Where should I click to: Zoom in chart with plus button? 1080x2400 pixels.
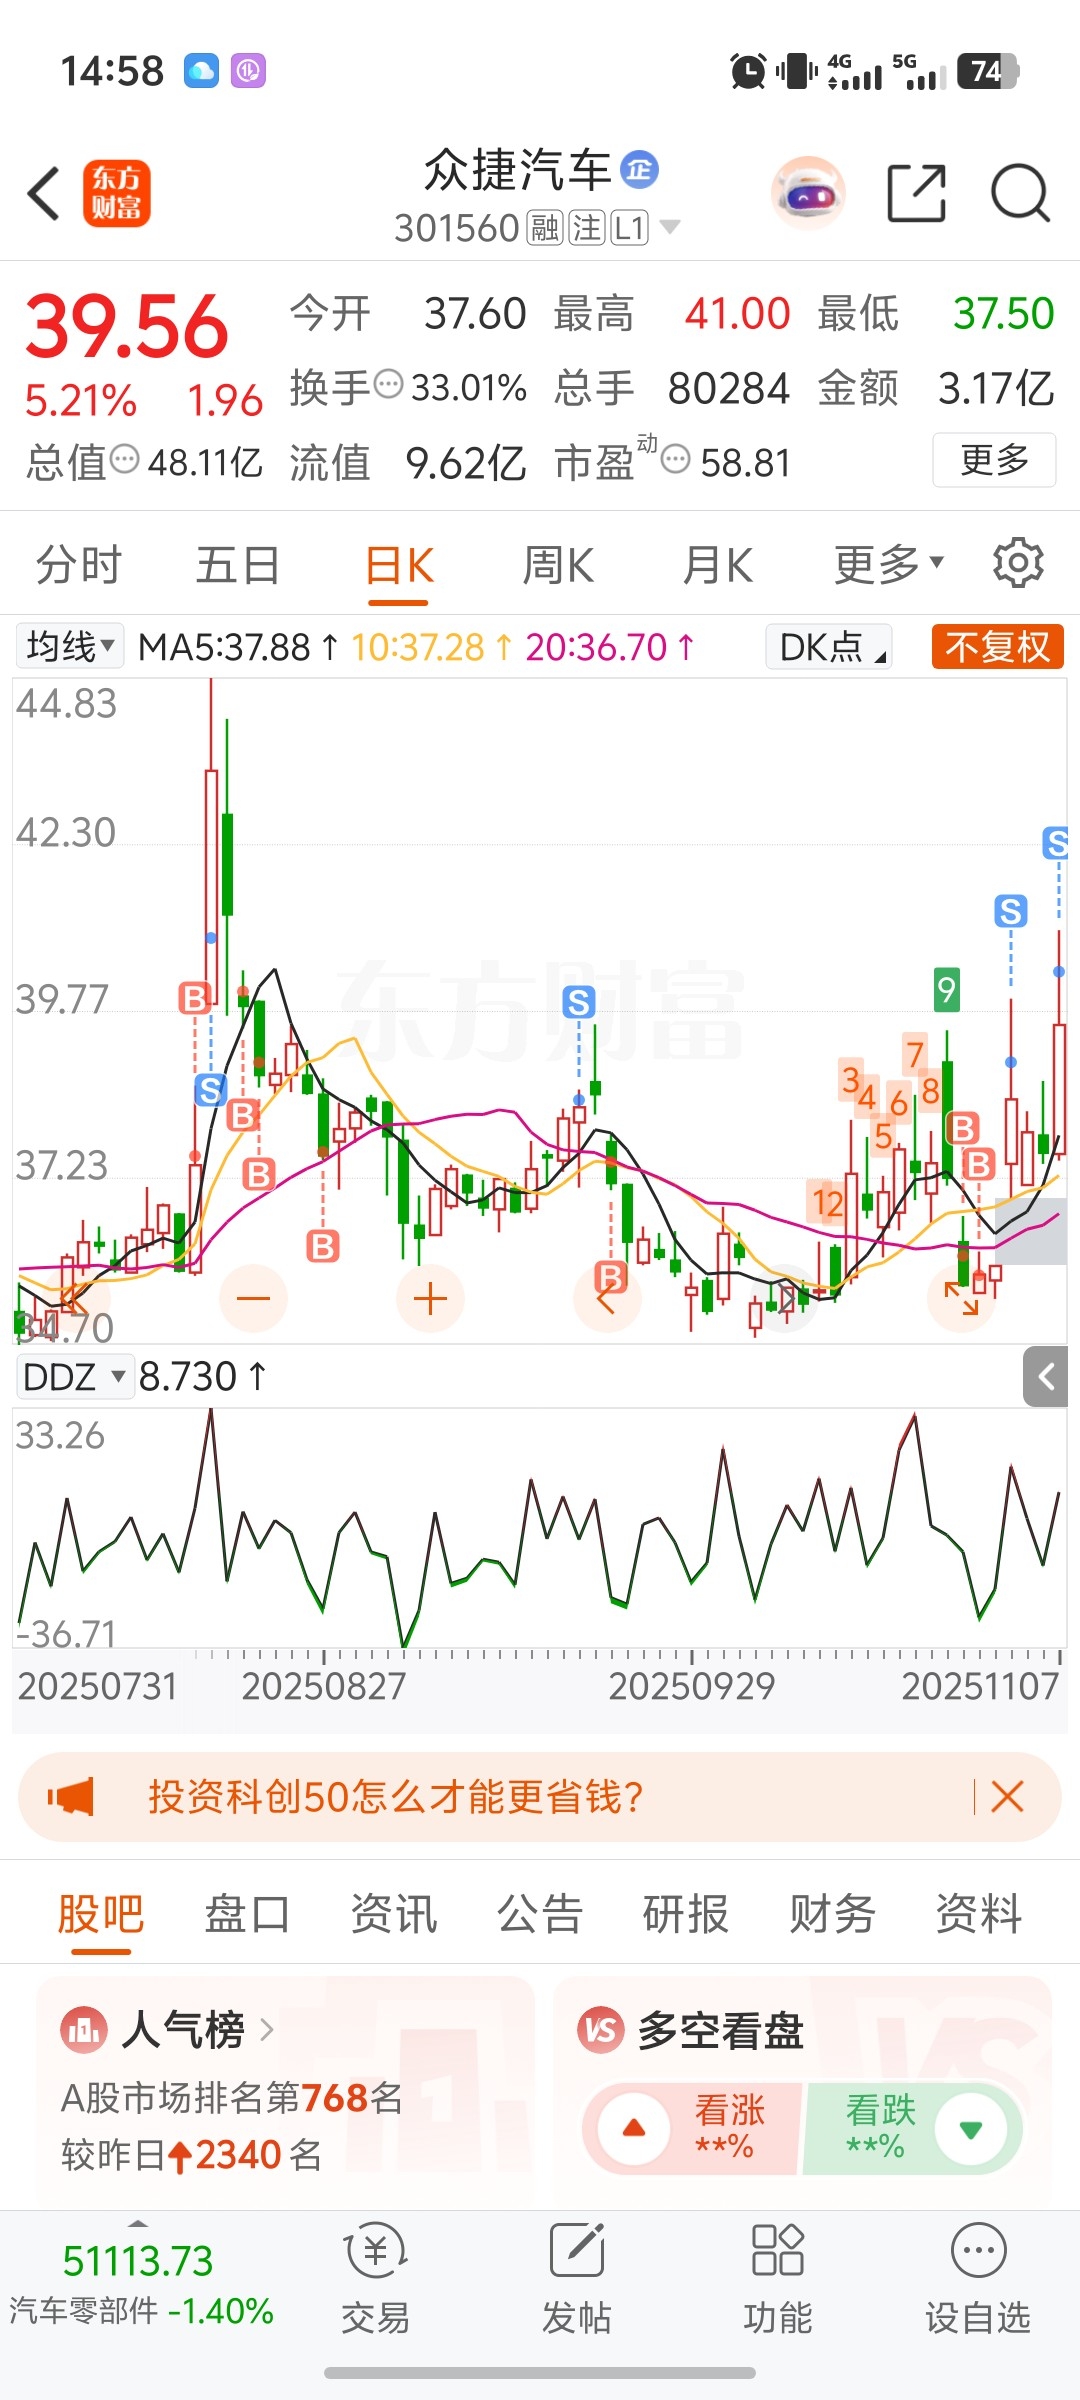tap(430, 1298)
